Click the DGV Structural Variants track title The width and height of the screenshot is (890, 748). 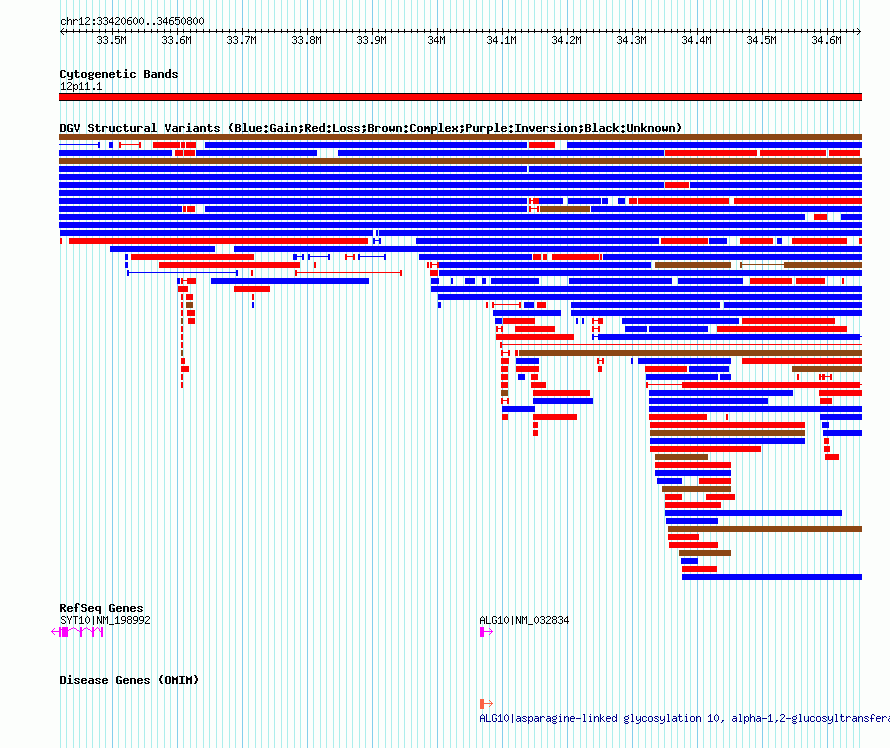point(370,128)
